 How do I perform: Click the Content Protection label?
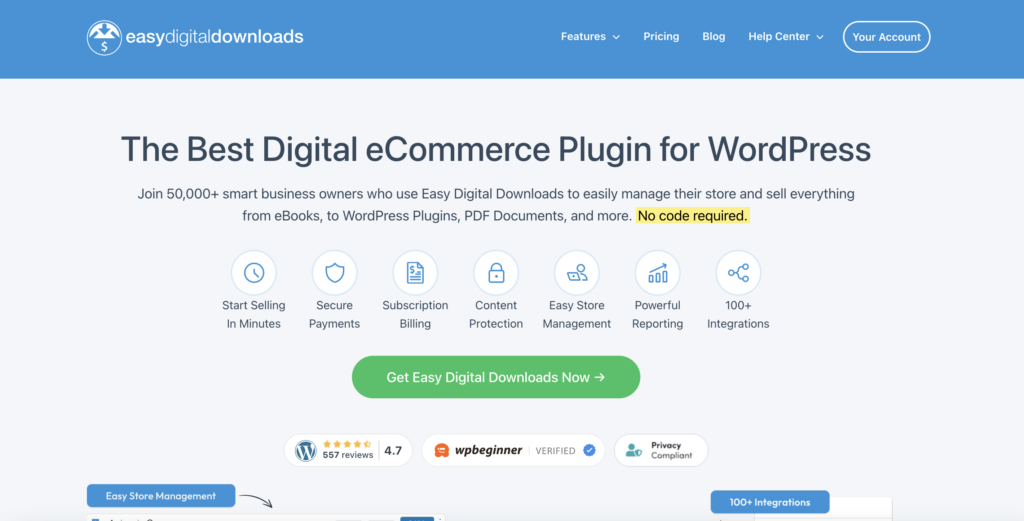tap(496, 315)
